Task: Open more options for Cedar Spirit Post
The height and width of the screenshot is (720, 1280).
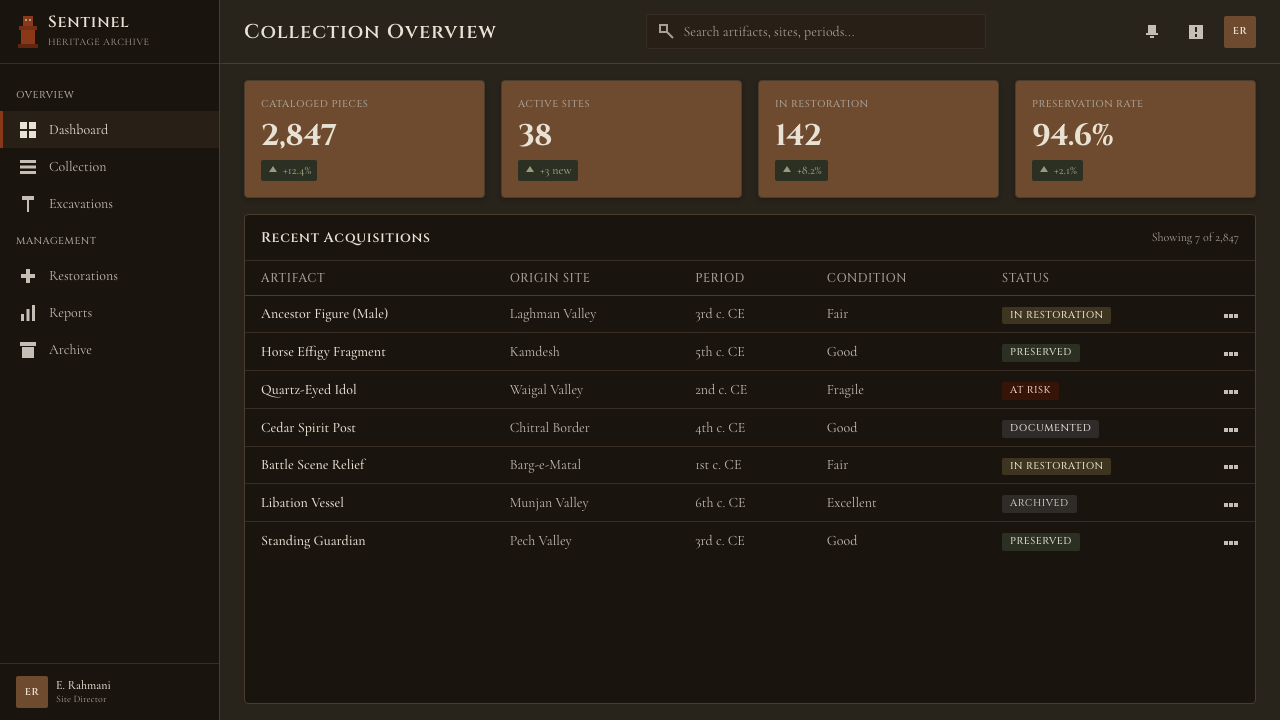Action: pos(1231,429)
